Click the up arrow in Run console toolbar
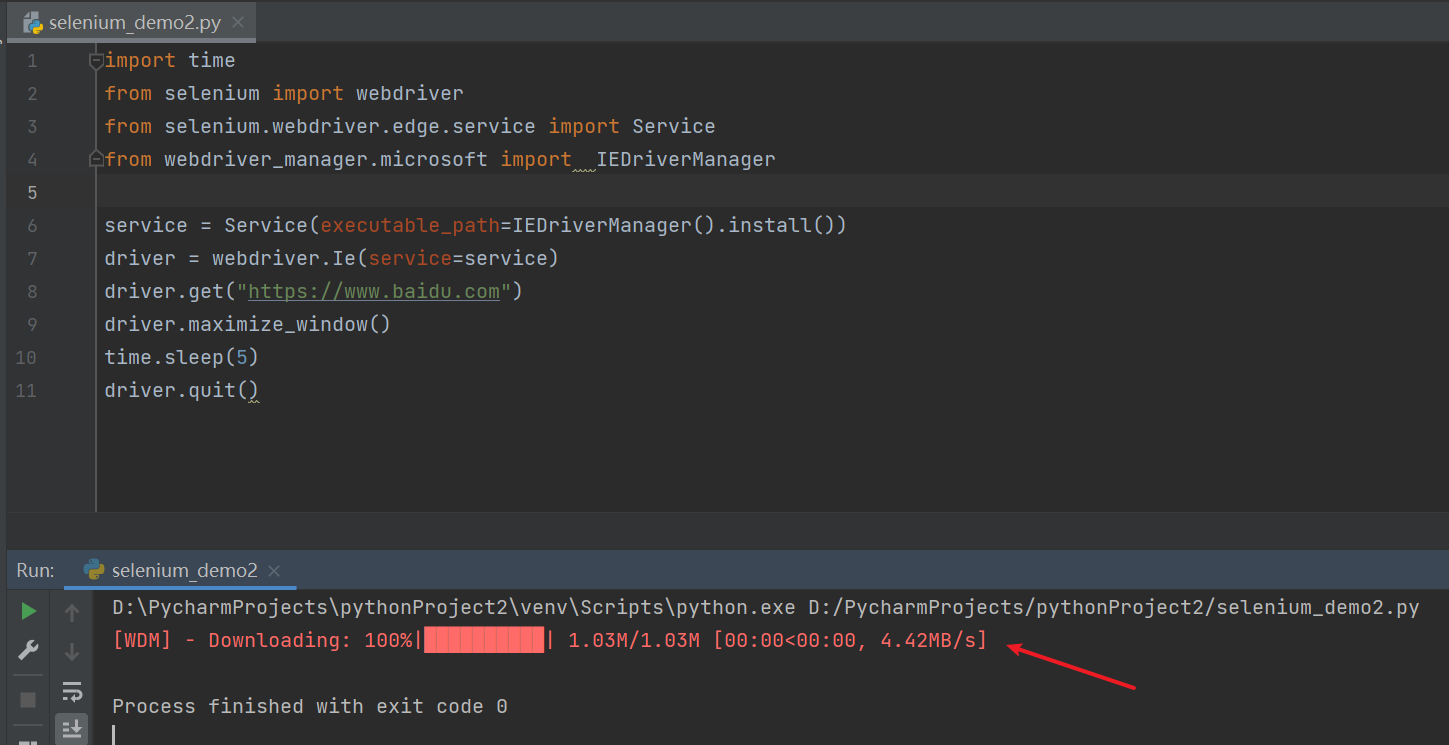Image resolution: width=1449 pixels, height=745 pixels. tap(72, 613)
